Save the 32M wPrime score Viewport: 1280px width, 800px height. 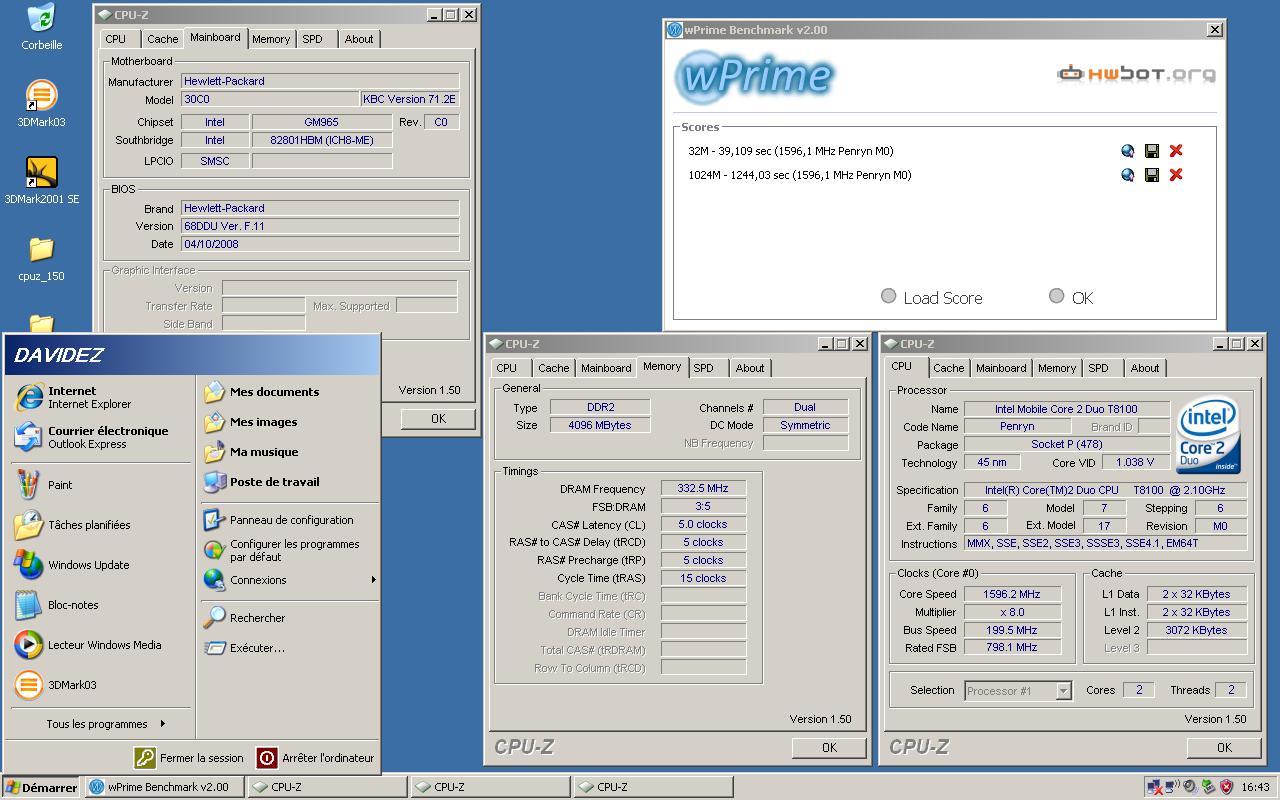click(x=1152, y=151)
